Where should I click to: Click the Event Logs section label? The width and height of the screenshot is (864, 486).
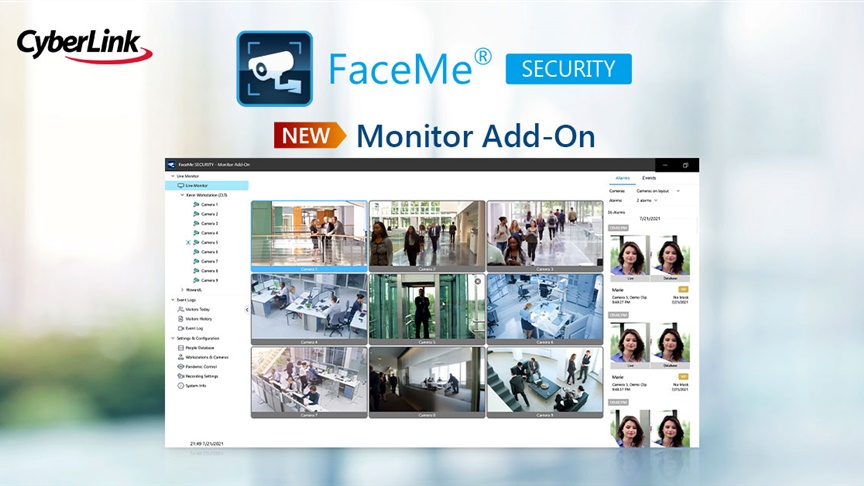click(186, 300)
